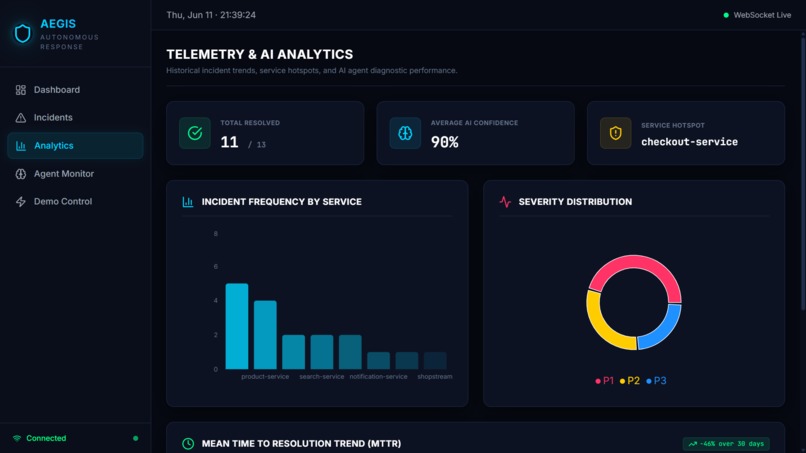The height and width of the screenshot is (453, 806).
Task: Click the P3 legend entry
Action: coord(656,380)
